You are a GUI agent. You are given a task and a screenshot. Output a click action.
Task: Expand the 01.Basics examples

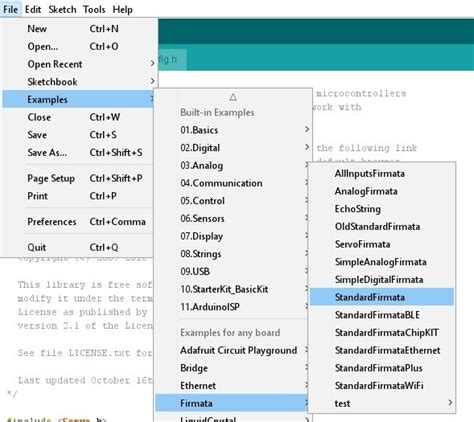pos(233,130)
